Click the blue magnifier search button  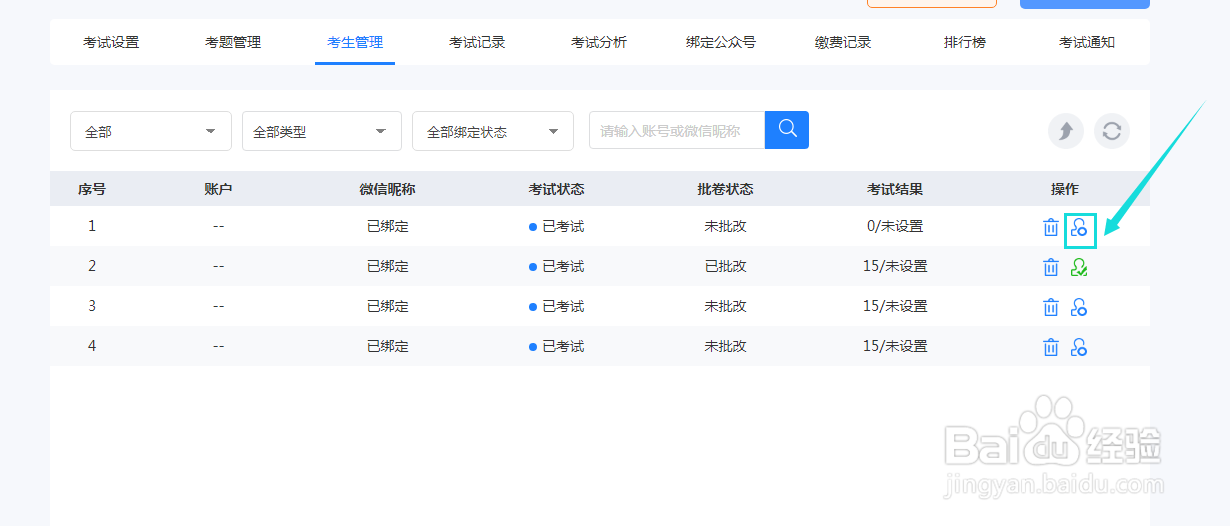coord(787,130)
